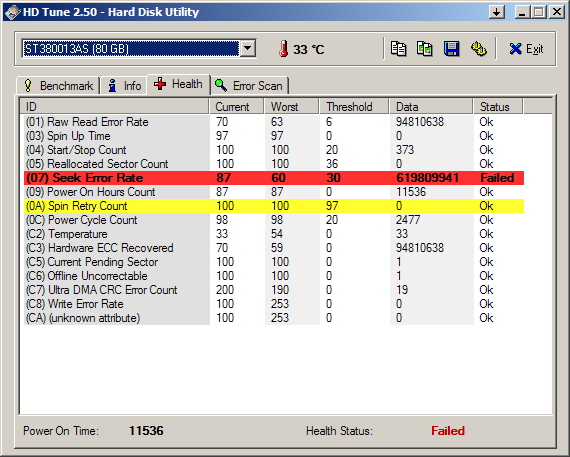Click the down-arrow minimize-to-tray button
The height and width of the screenshot is (457, 570).
(497, 12)
